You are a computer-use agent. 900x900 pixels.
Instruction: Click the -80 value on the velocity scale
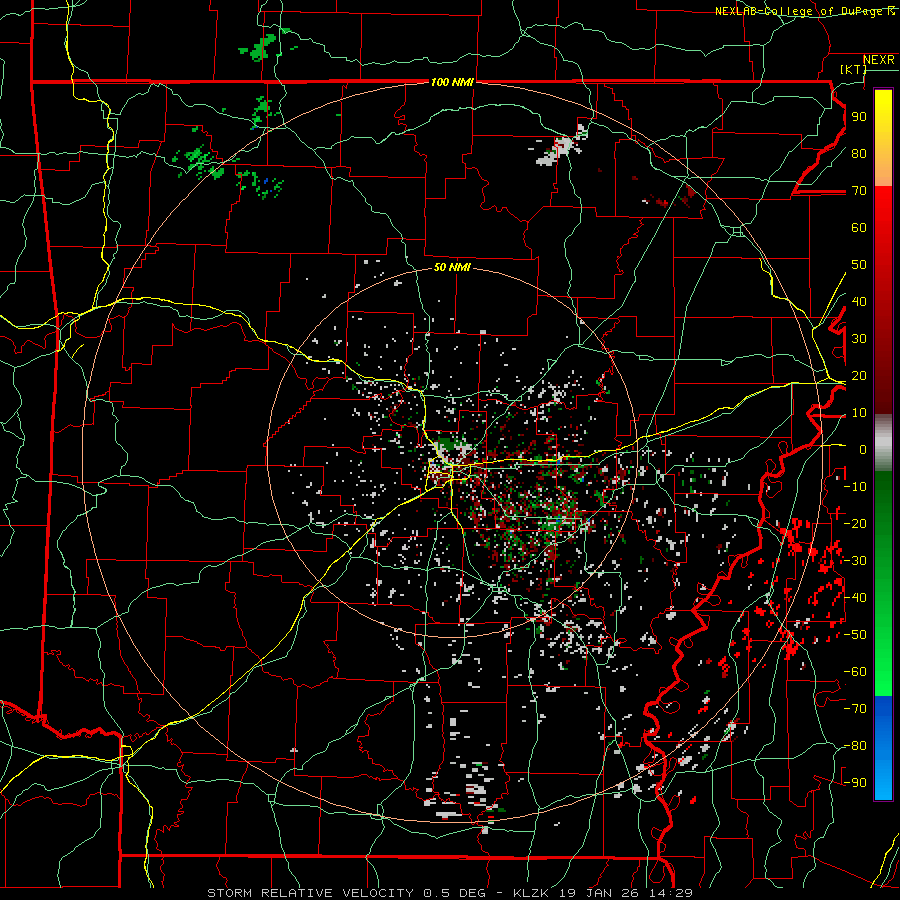click(x=855, y=746)
